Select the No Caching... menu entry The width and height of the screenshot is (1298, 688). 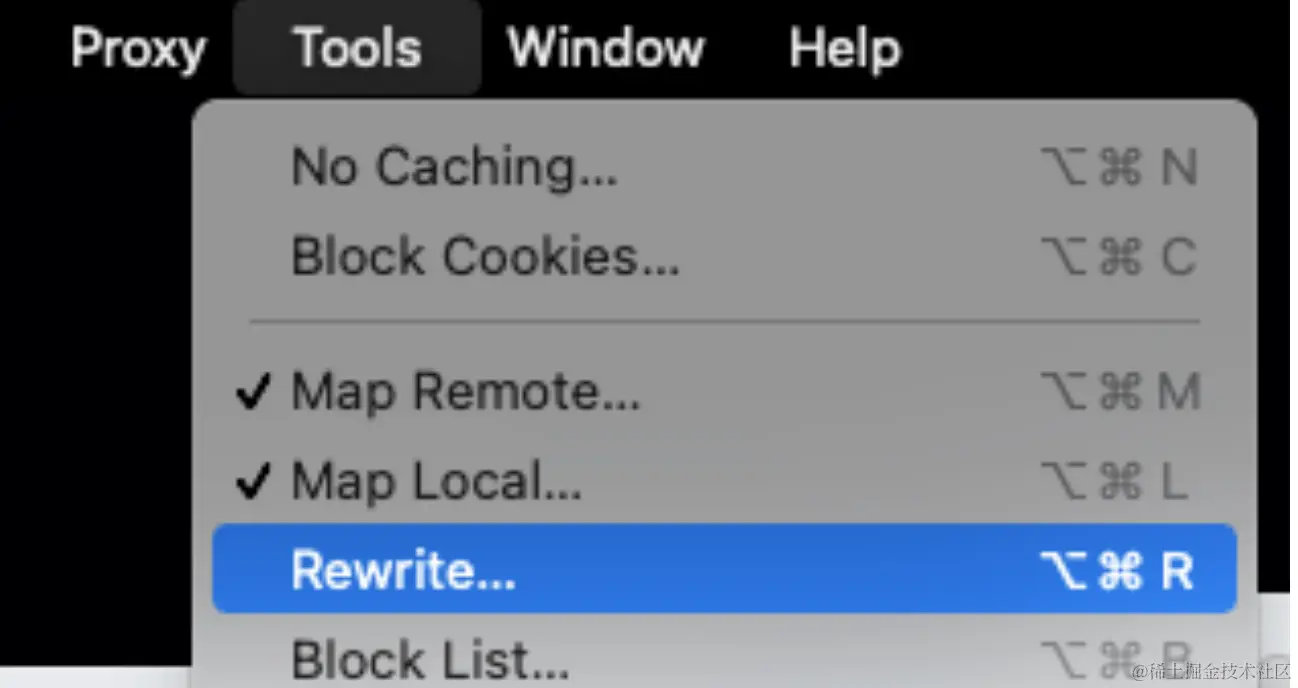[x=454, y=167]
